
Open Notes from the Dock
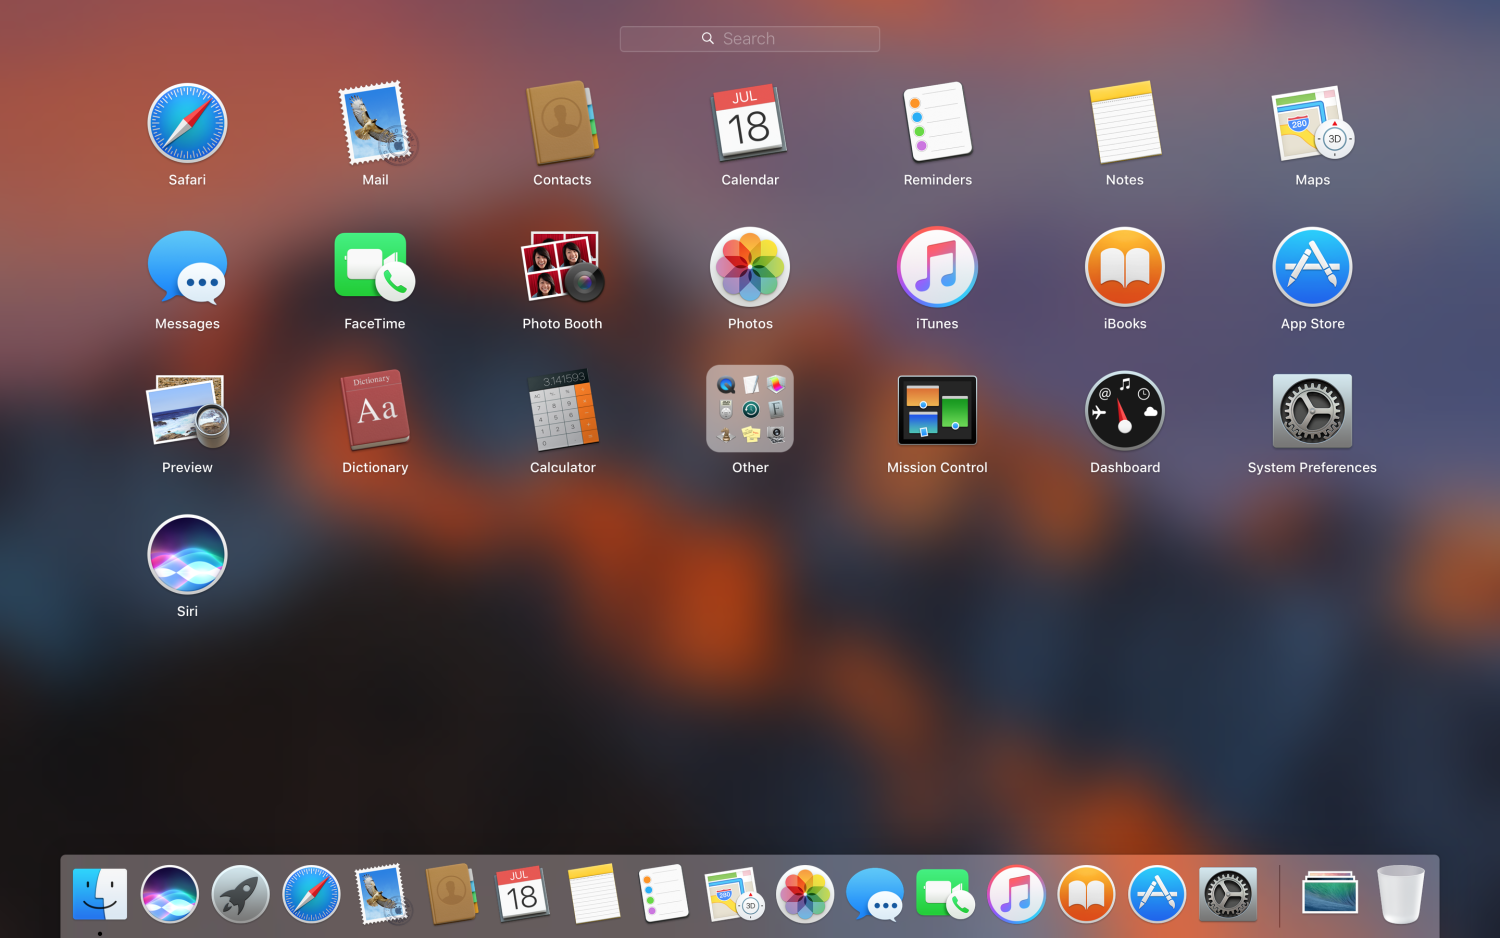(x=594, y=894)
